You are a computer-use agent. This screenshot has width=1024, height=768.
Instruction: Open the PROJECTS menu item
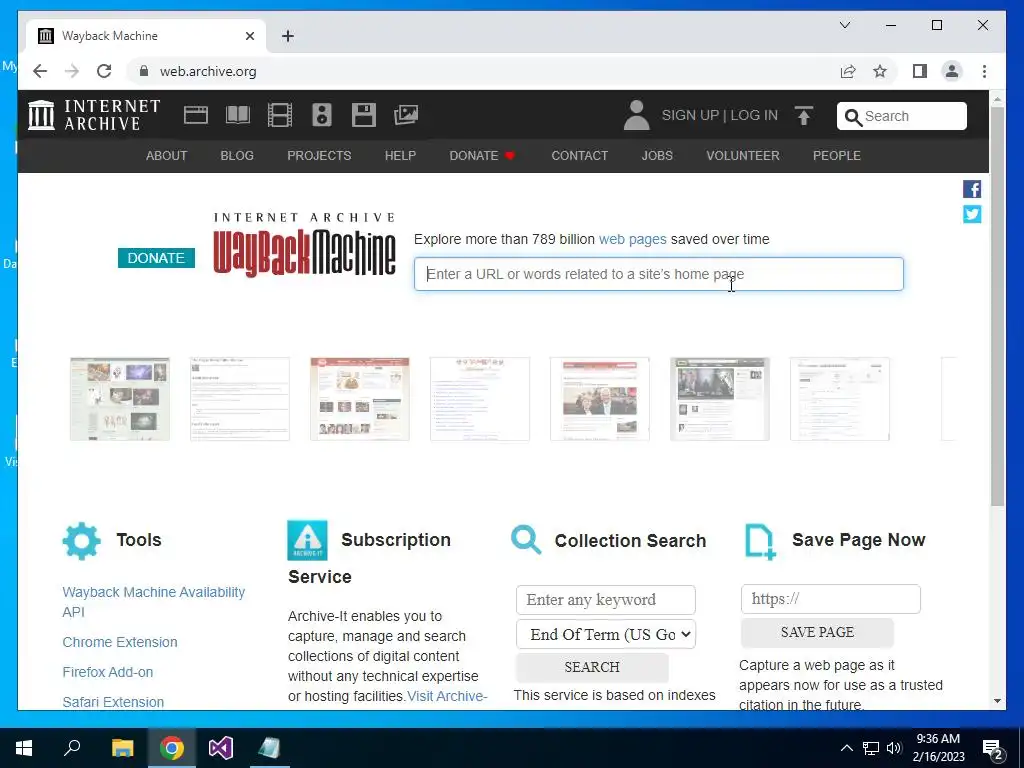(319, 155)
